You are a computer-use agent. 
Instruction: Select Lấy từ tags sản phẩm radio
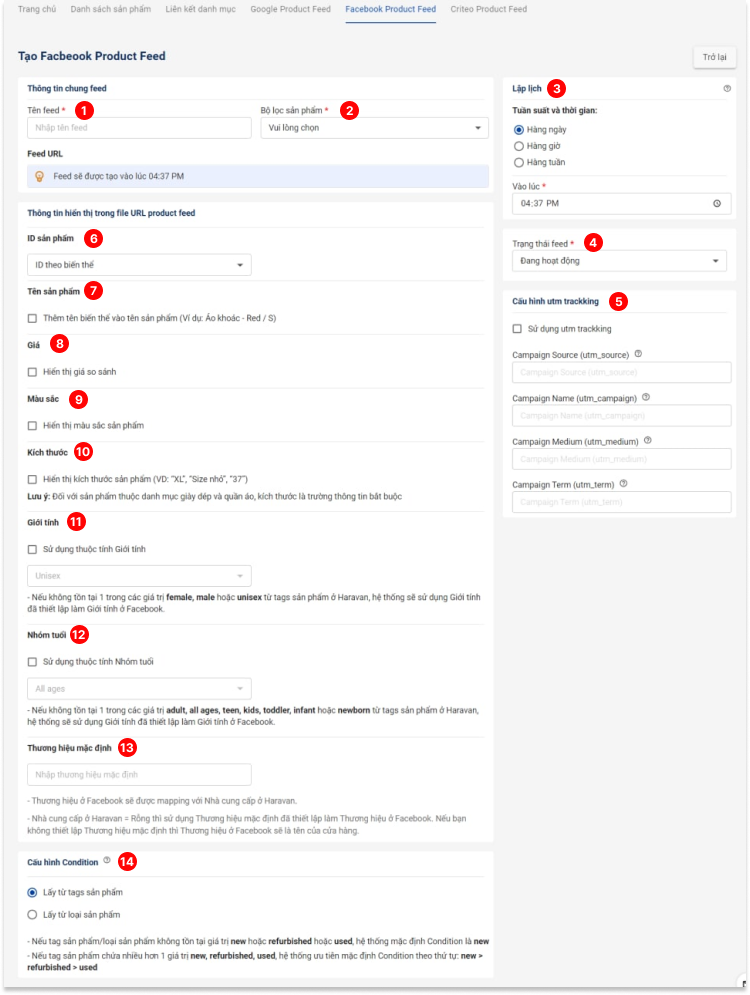[32, 893]
